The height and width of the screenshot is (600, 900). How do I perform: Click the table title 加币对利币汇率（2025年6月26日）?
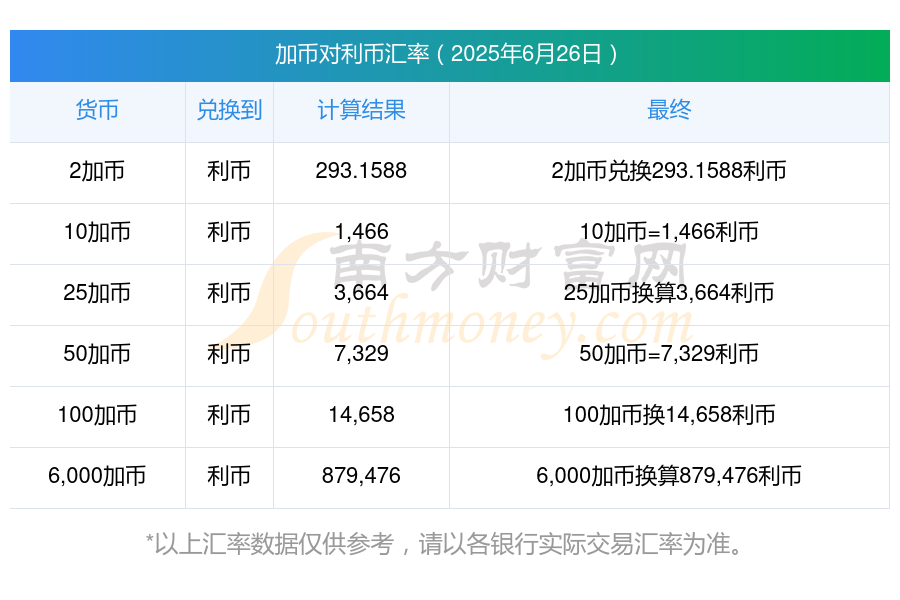(447, 54)
